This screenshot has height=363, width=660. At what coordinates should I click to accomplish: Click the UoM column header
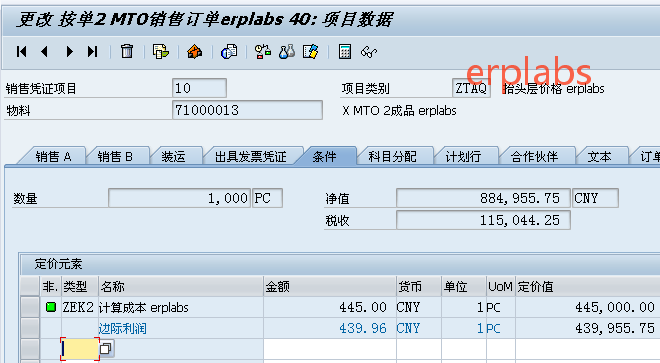pyautogui.click(x=500, y=286)
